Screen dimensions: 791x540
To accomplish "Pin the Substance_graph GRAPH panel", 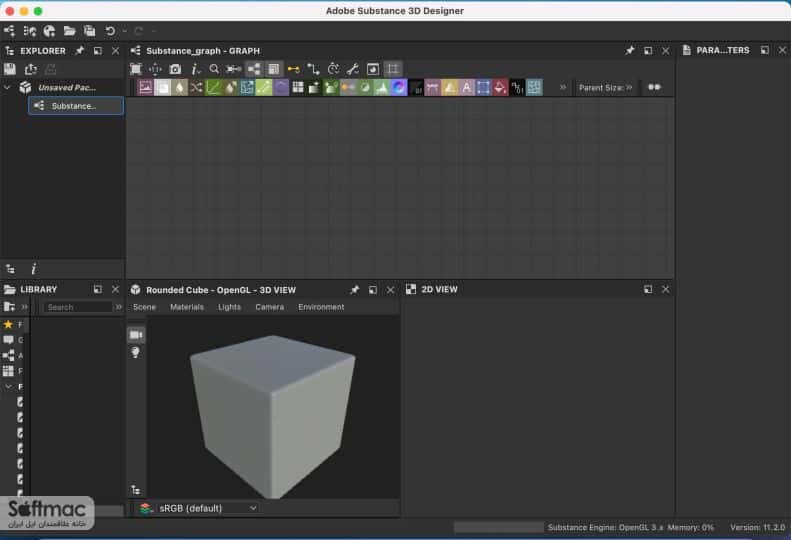I will (x=630, y=50).
